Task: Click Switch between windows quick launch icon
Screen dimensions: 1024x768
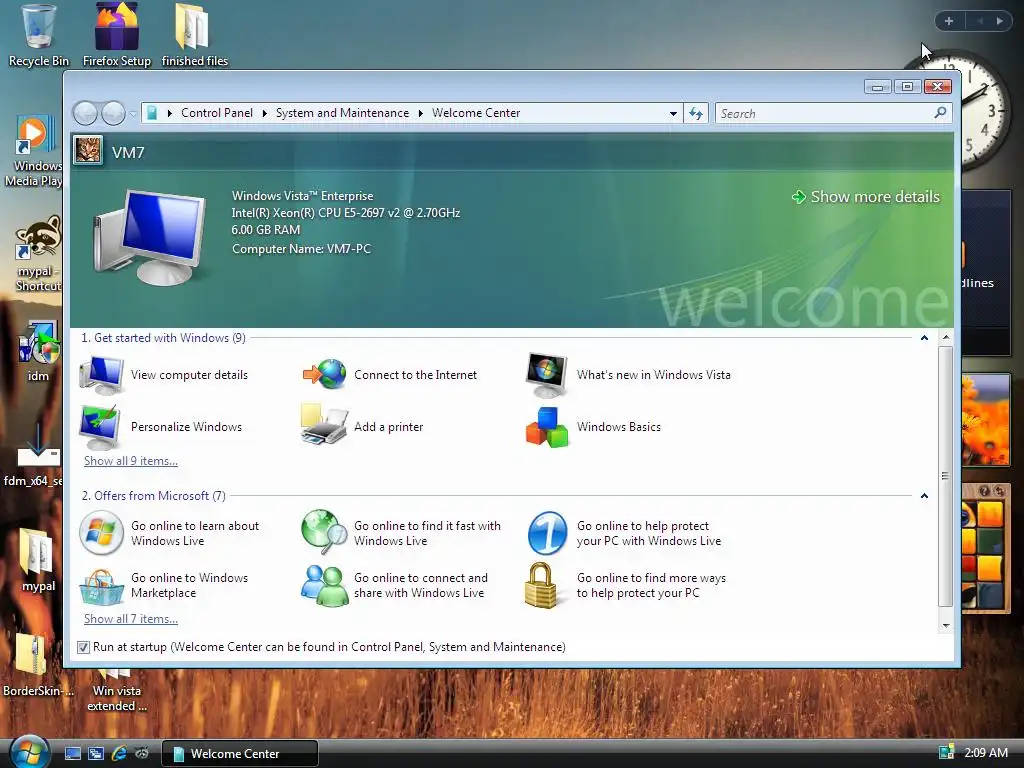Action: [x=96, y=754]
